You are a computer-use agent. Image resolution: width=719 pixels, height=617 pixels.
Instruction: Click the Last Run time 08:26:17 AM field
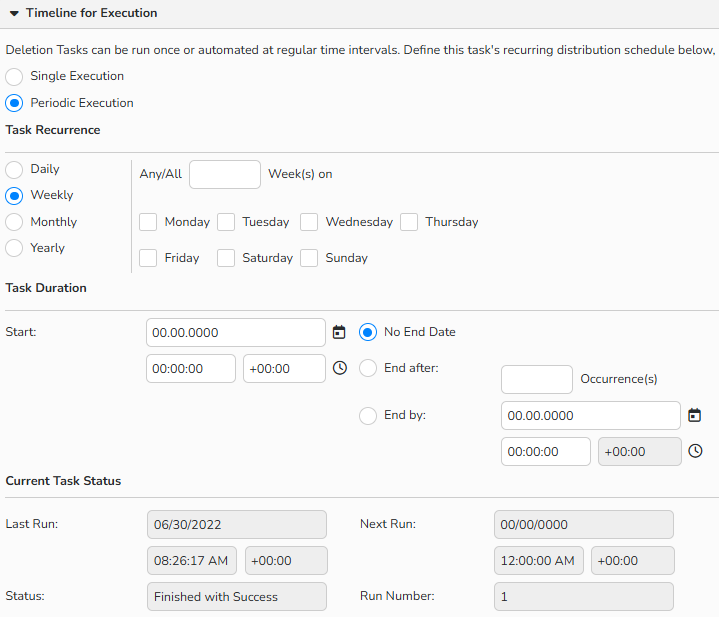(x=192, y=561)
